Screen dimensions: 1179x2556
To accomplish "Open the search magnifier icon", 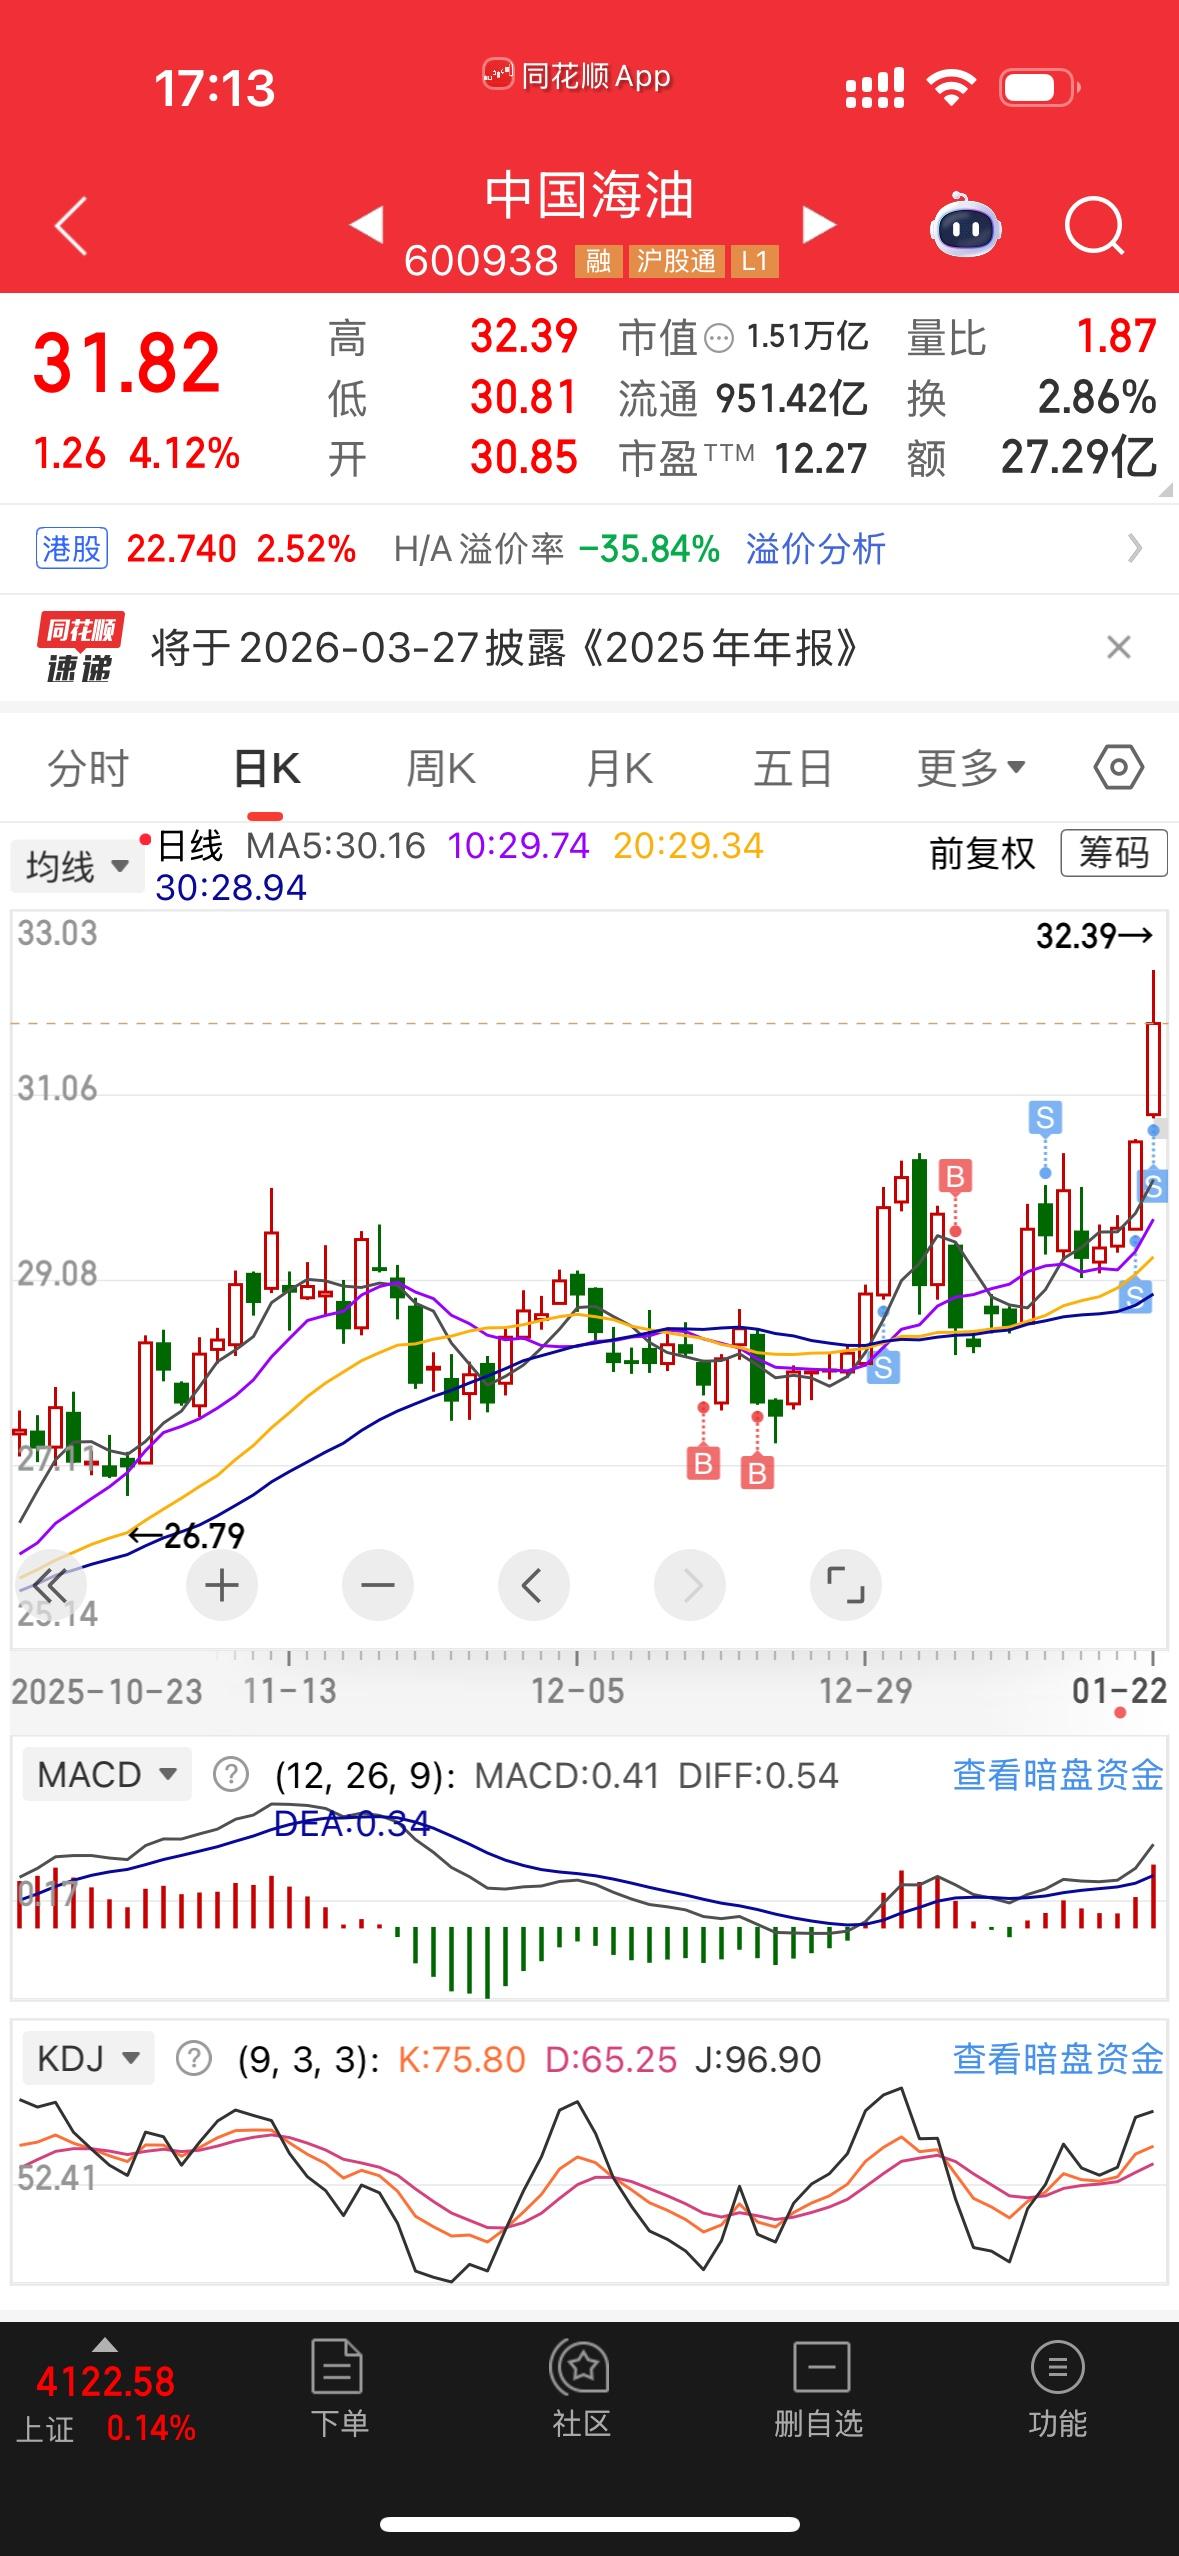I will [x=1094, y=226].
